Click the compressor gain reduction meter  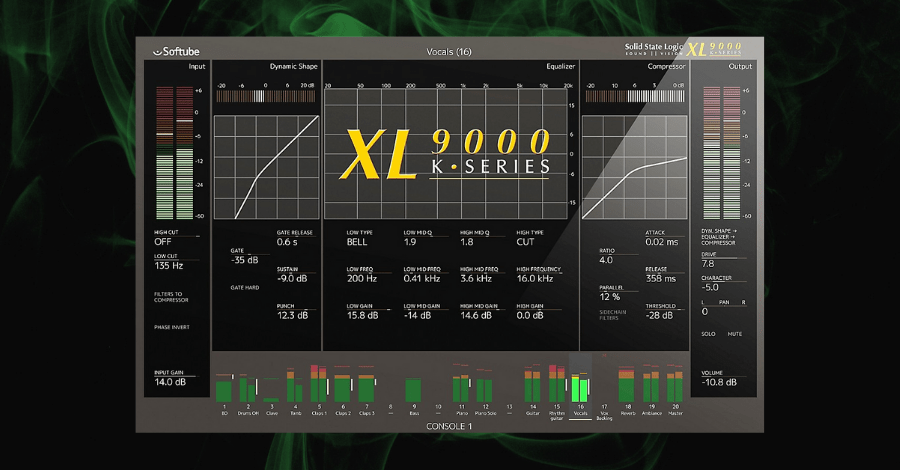pos(635,96)
